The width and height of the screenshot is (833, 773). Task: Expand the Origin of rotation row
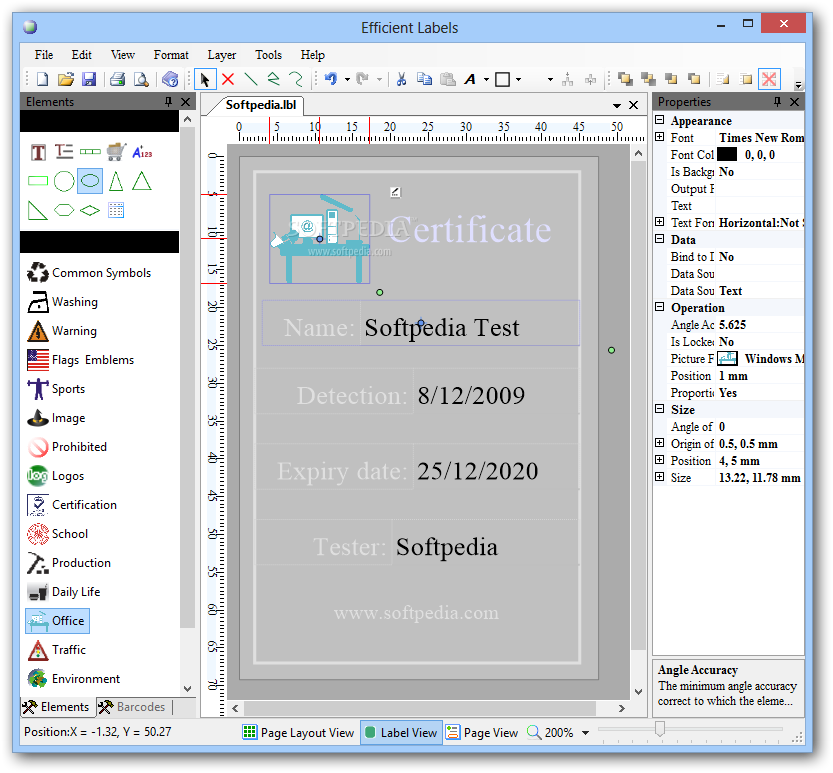pyautogui.click(x=659, y=443)
